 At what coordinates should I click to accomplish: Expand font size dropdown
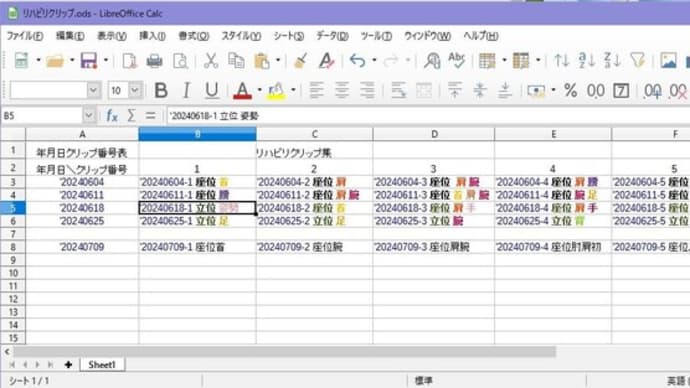click(135, 91)
